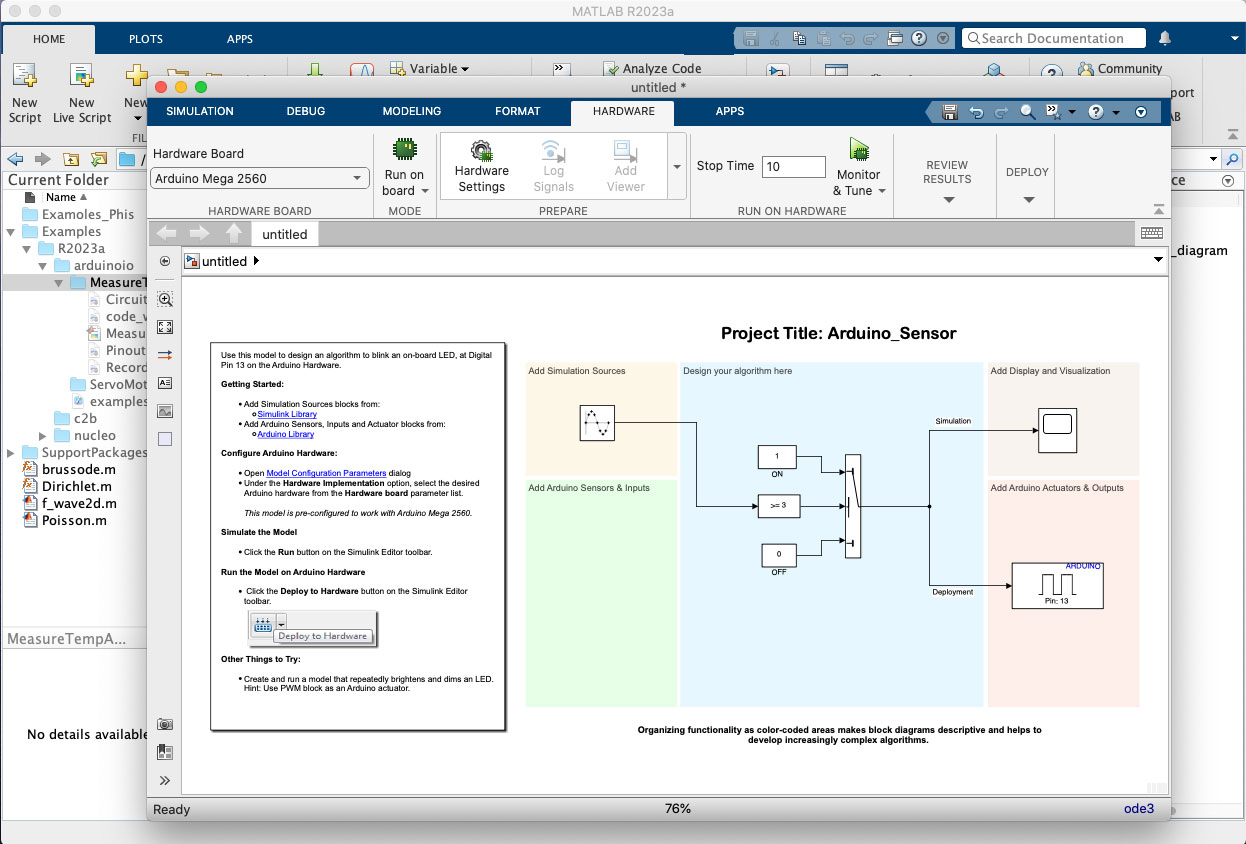
Task: Click Zoom In tool in canvas palette
Action: click(166, 299)
